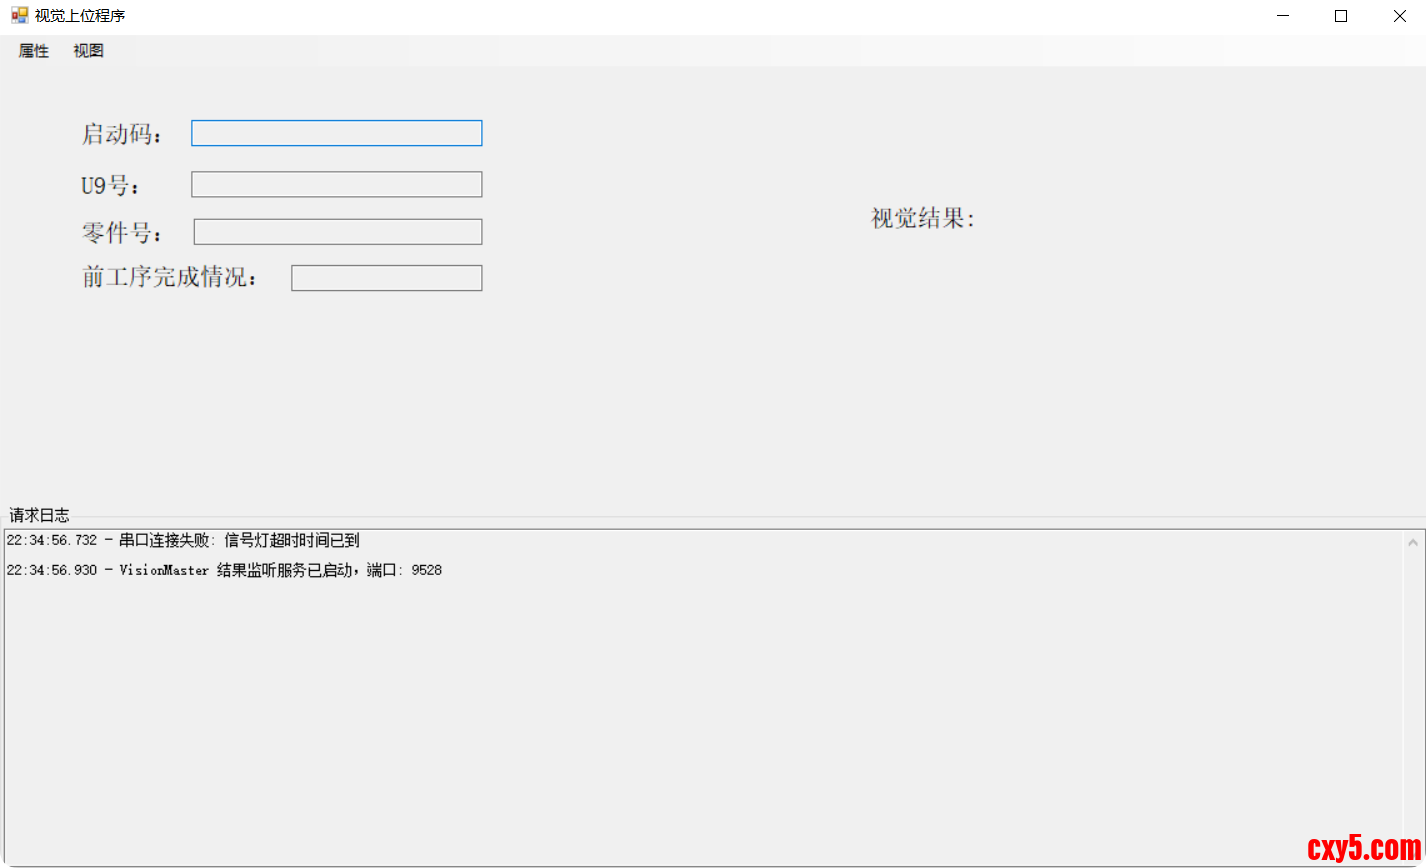Open the 视图 menu
1426x868 pixels.
pos(88,51)
